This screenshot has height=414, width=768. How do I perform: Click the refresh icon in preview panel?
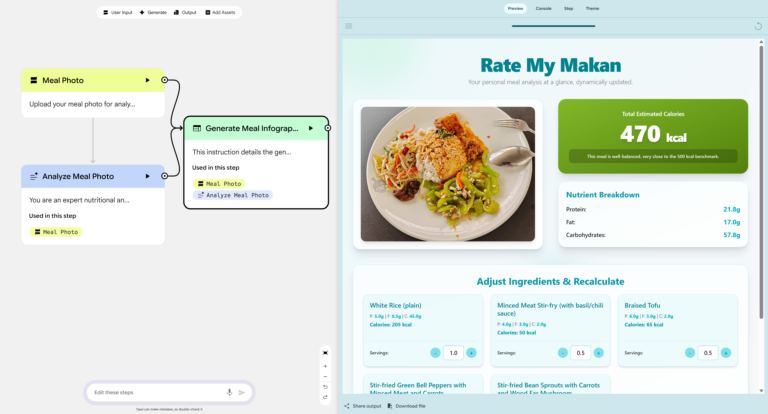(757, 26)
